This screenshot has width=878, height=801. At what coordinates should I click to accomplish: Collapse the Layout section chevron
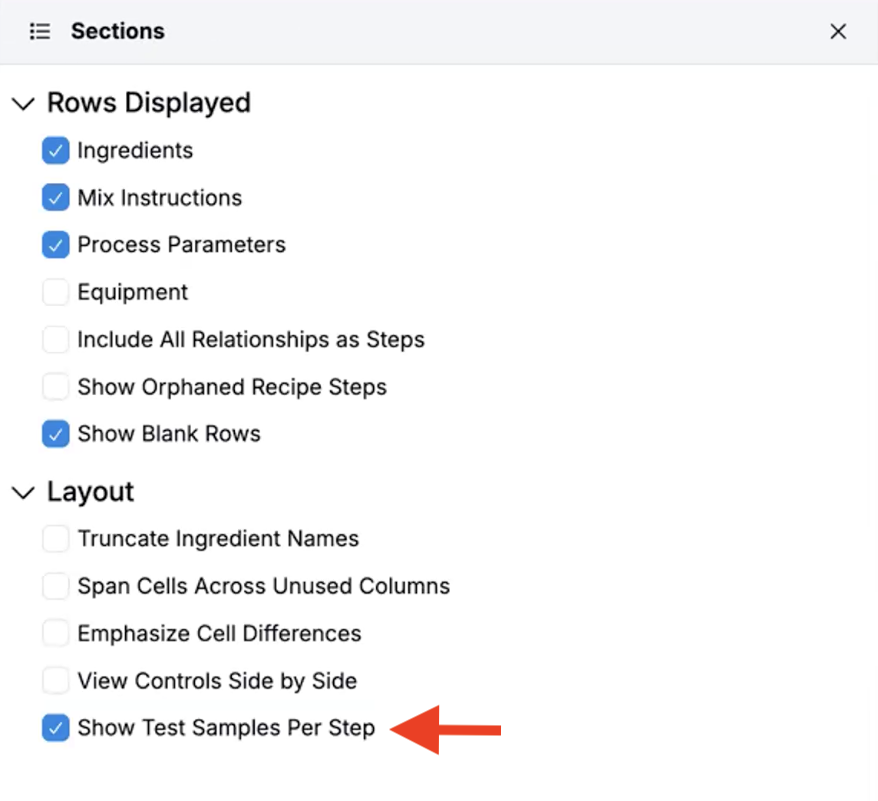(23, 493)
